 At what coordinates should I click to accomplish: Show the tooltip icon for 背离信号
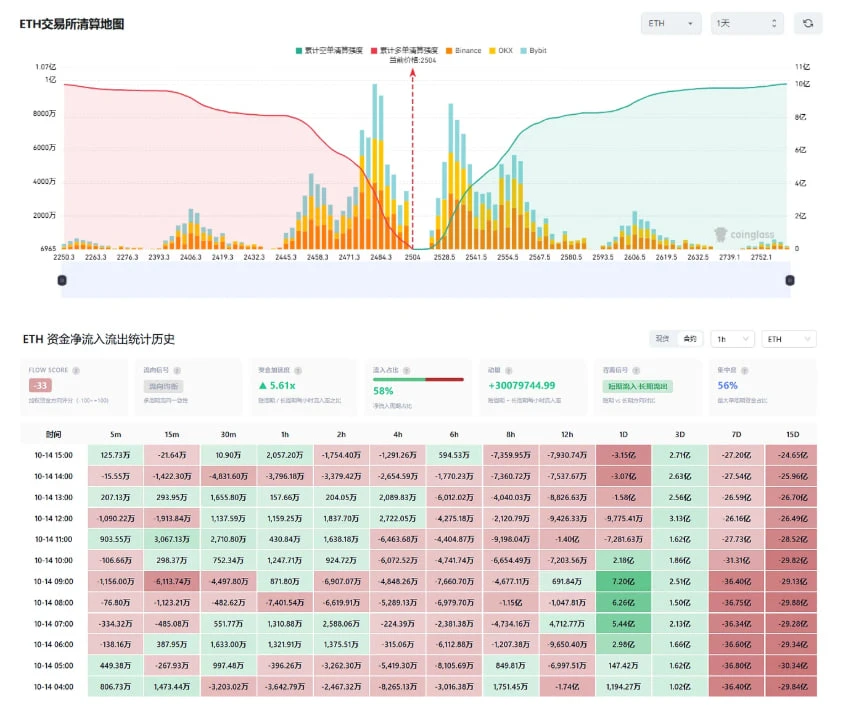[636, 370]
